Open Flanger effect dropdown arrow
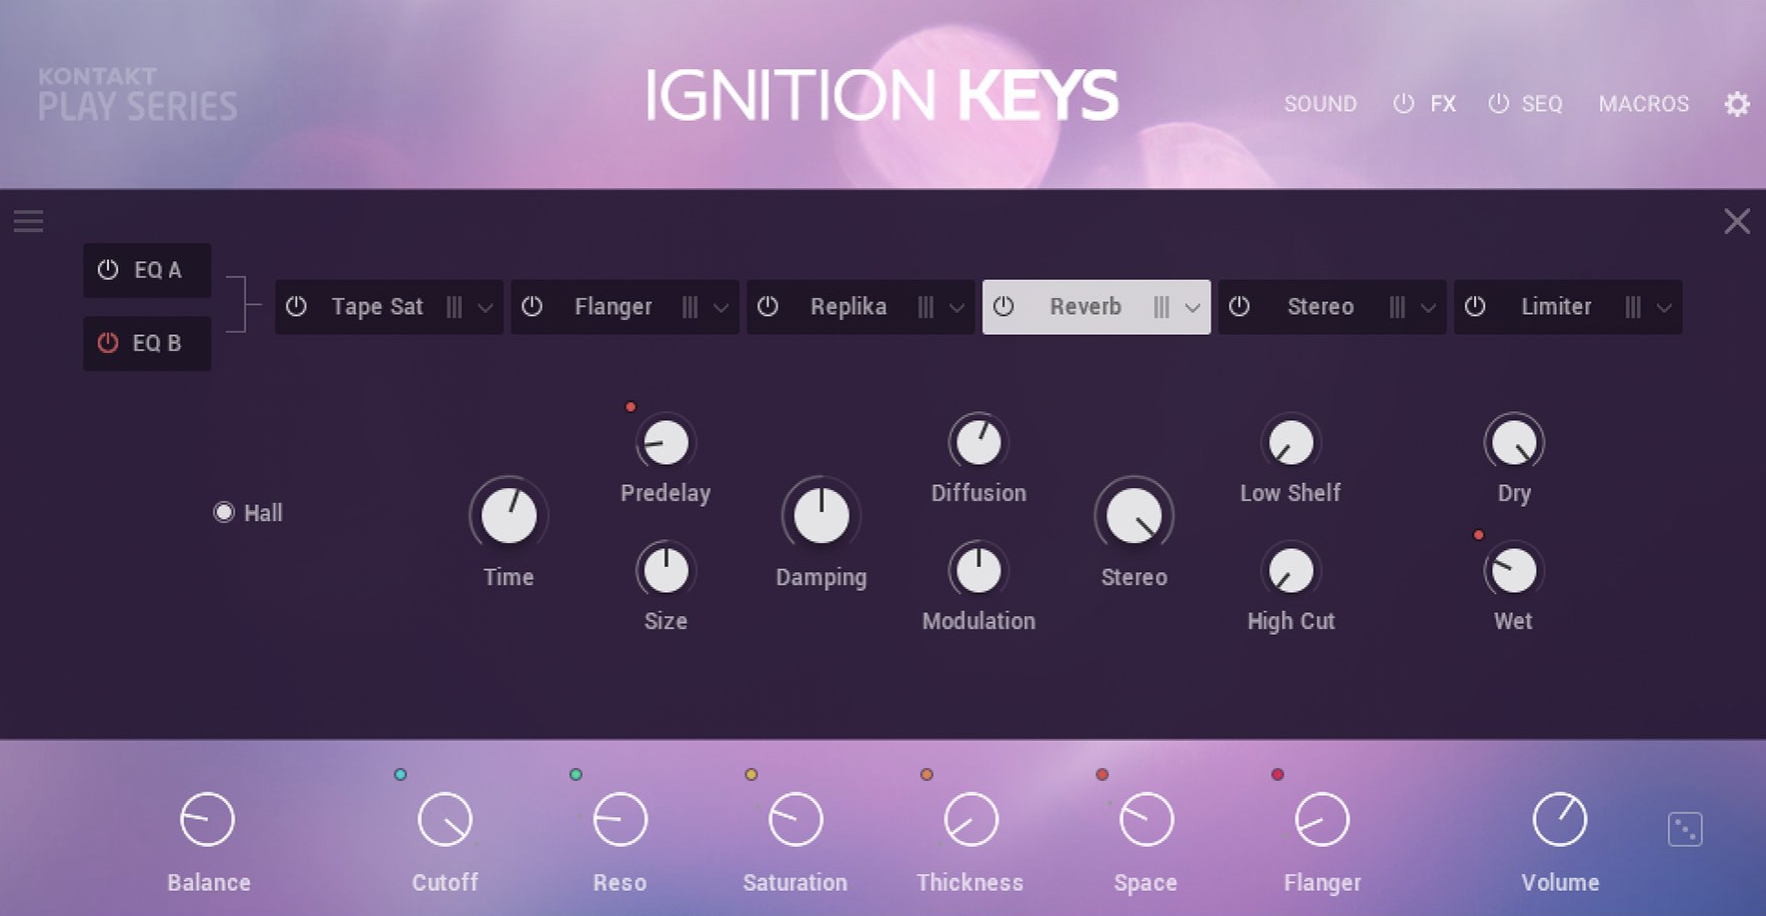Viewport: 1766px width, 916px height. pos(721,308)
